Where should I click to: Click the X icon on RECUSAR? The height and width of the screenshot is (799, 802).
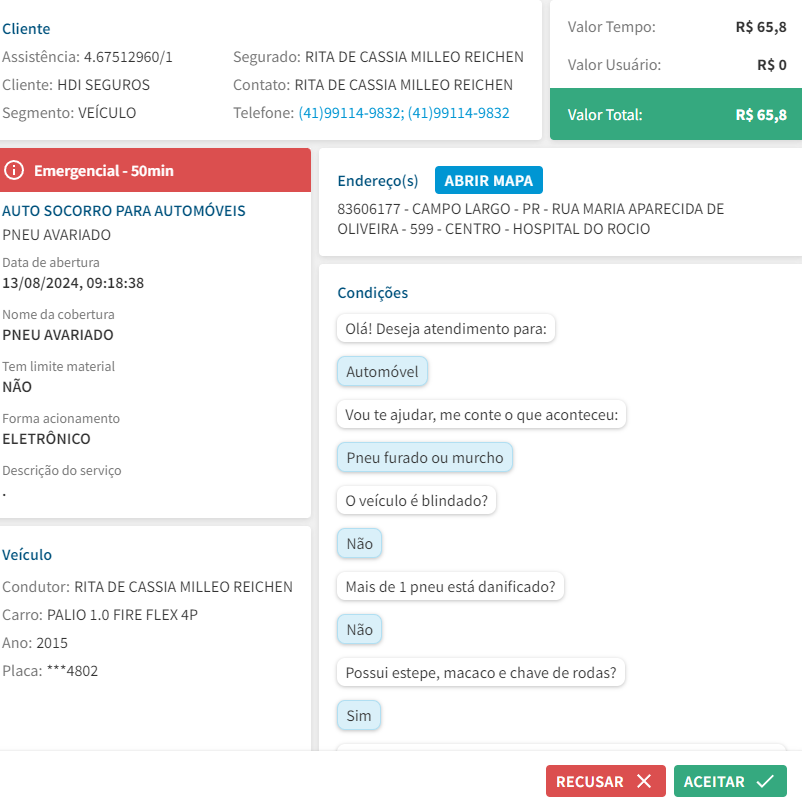click(644, 781)
